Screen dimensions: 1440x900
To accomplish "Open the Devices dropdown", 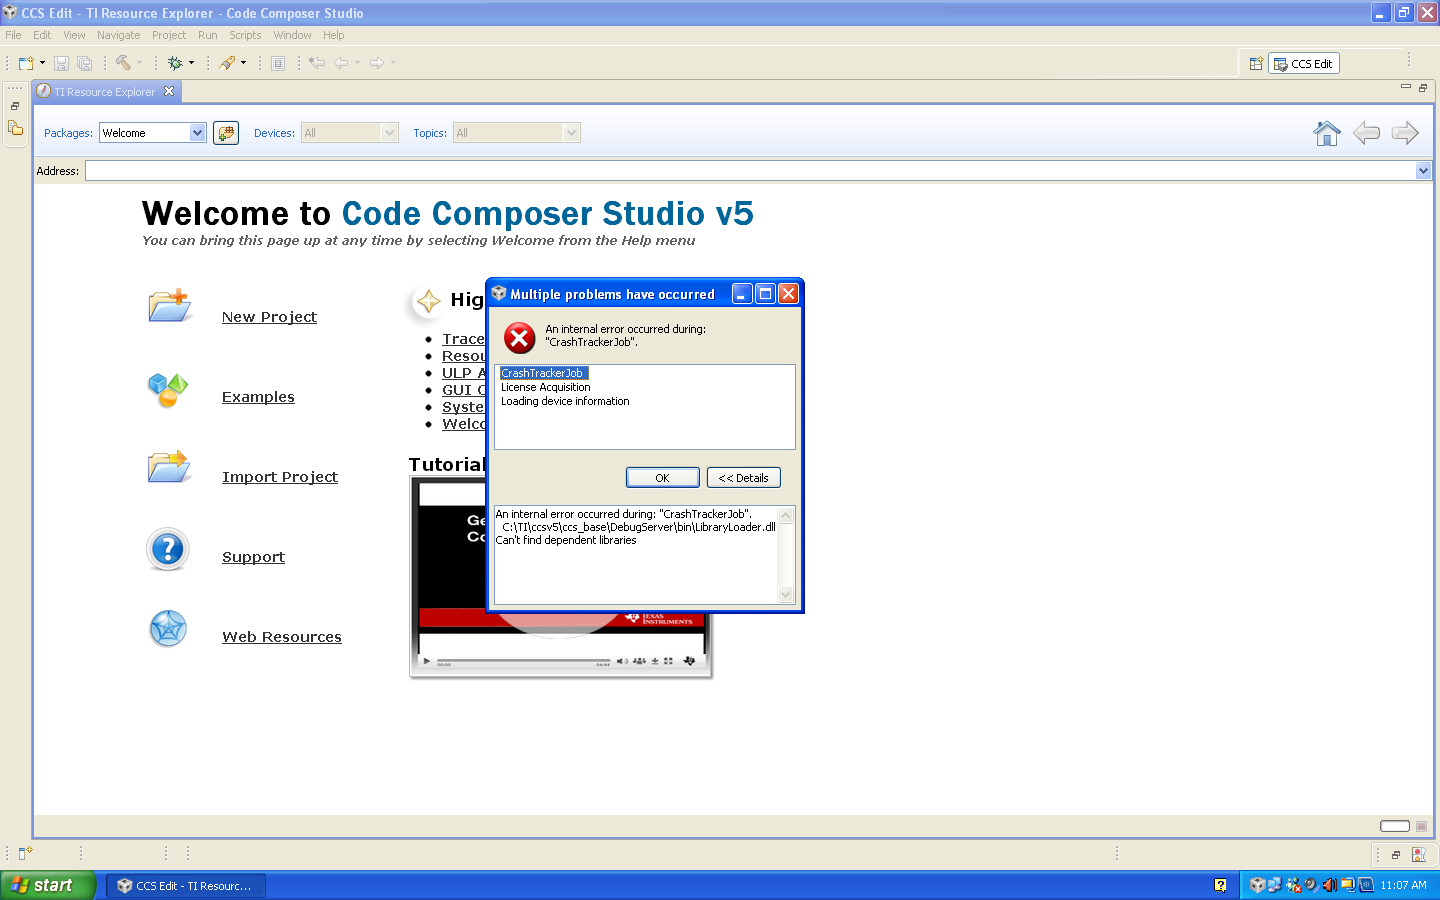I will [x=350, y=133].
